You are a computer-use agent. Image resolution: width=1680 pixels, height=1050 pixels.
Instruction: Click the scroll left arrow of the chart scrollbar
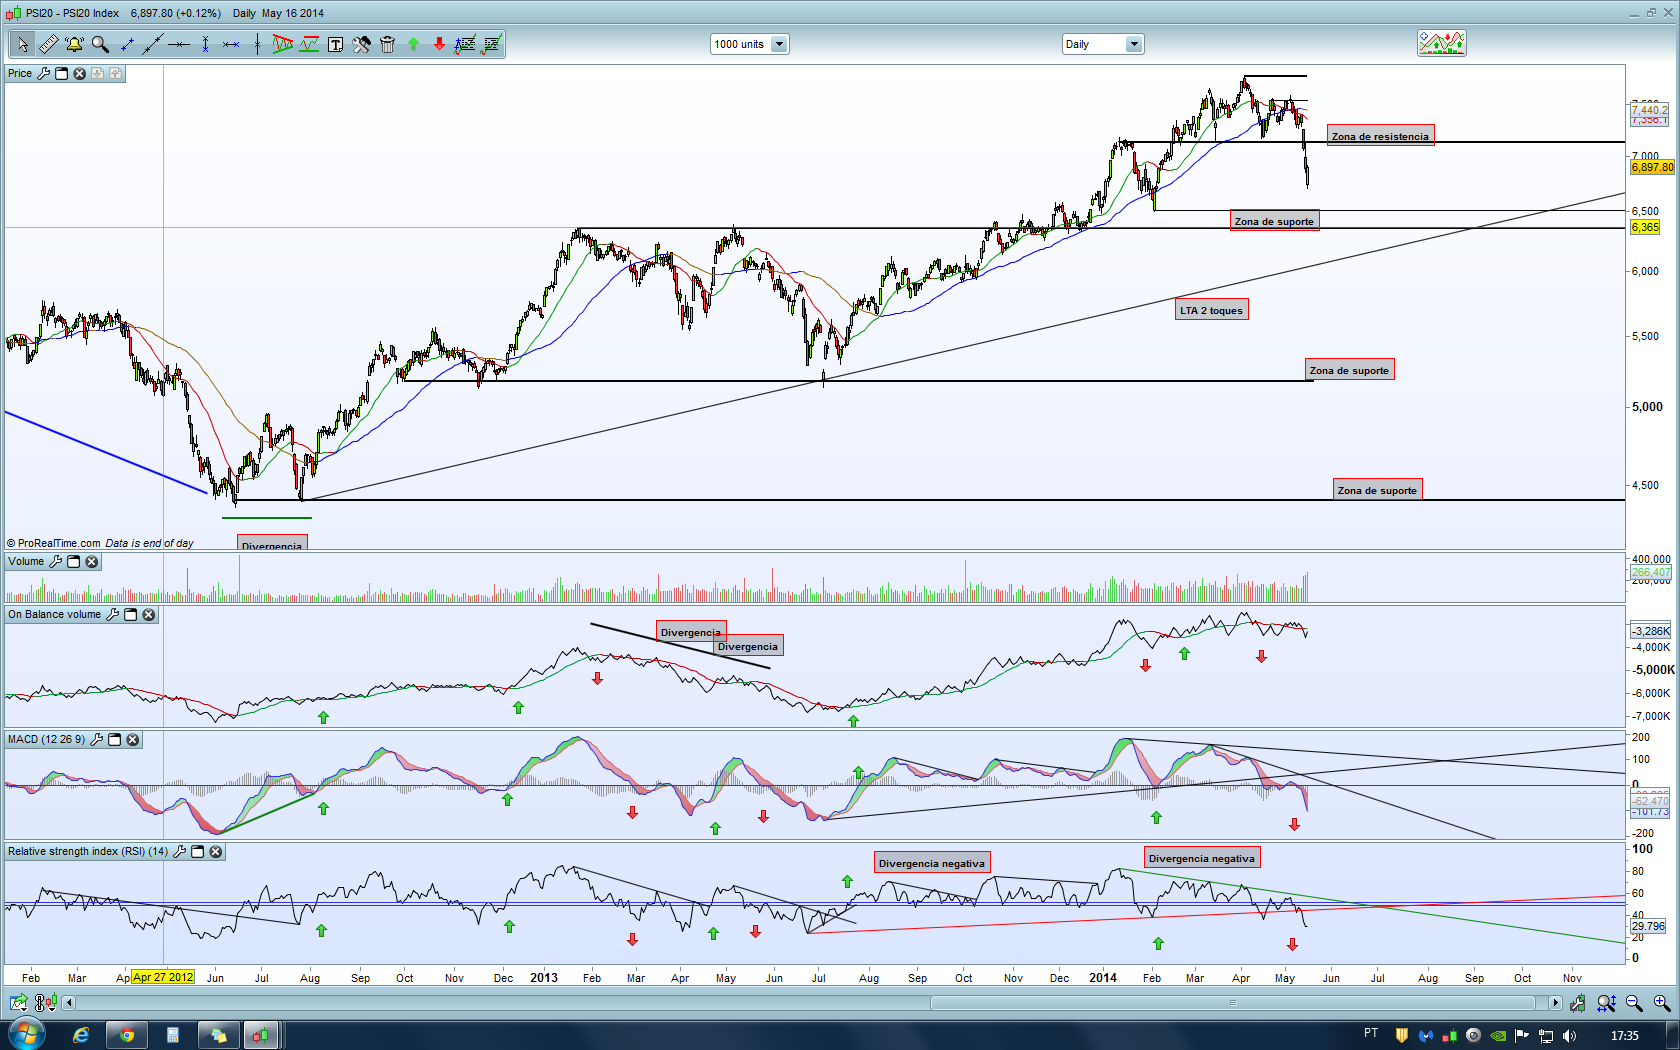[x=69, y=1002]
